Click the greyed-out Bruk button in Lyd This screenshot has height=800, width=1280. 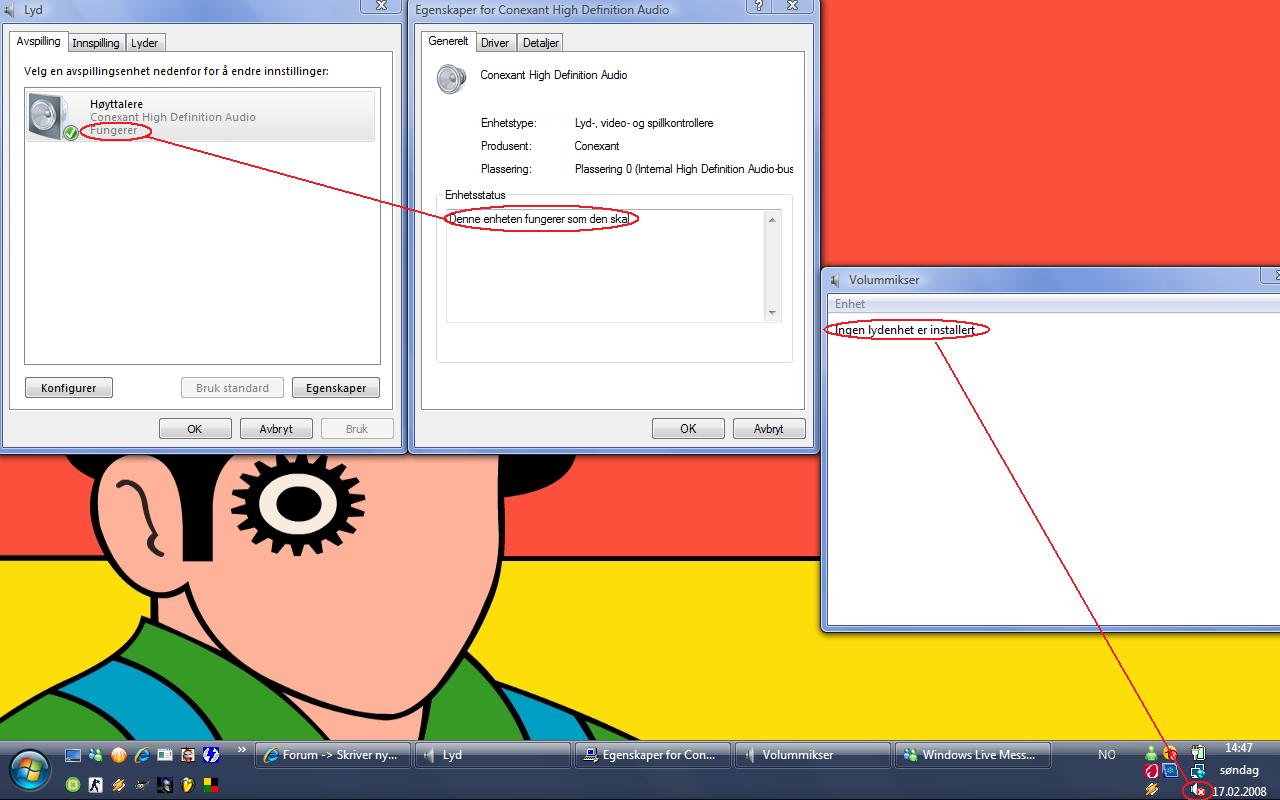coord(357,429)
